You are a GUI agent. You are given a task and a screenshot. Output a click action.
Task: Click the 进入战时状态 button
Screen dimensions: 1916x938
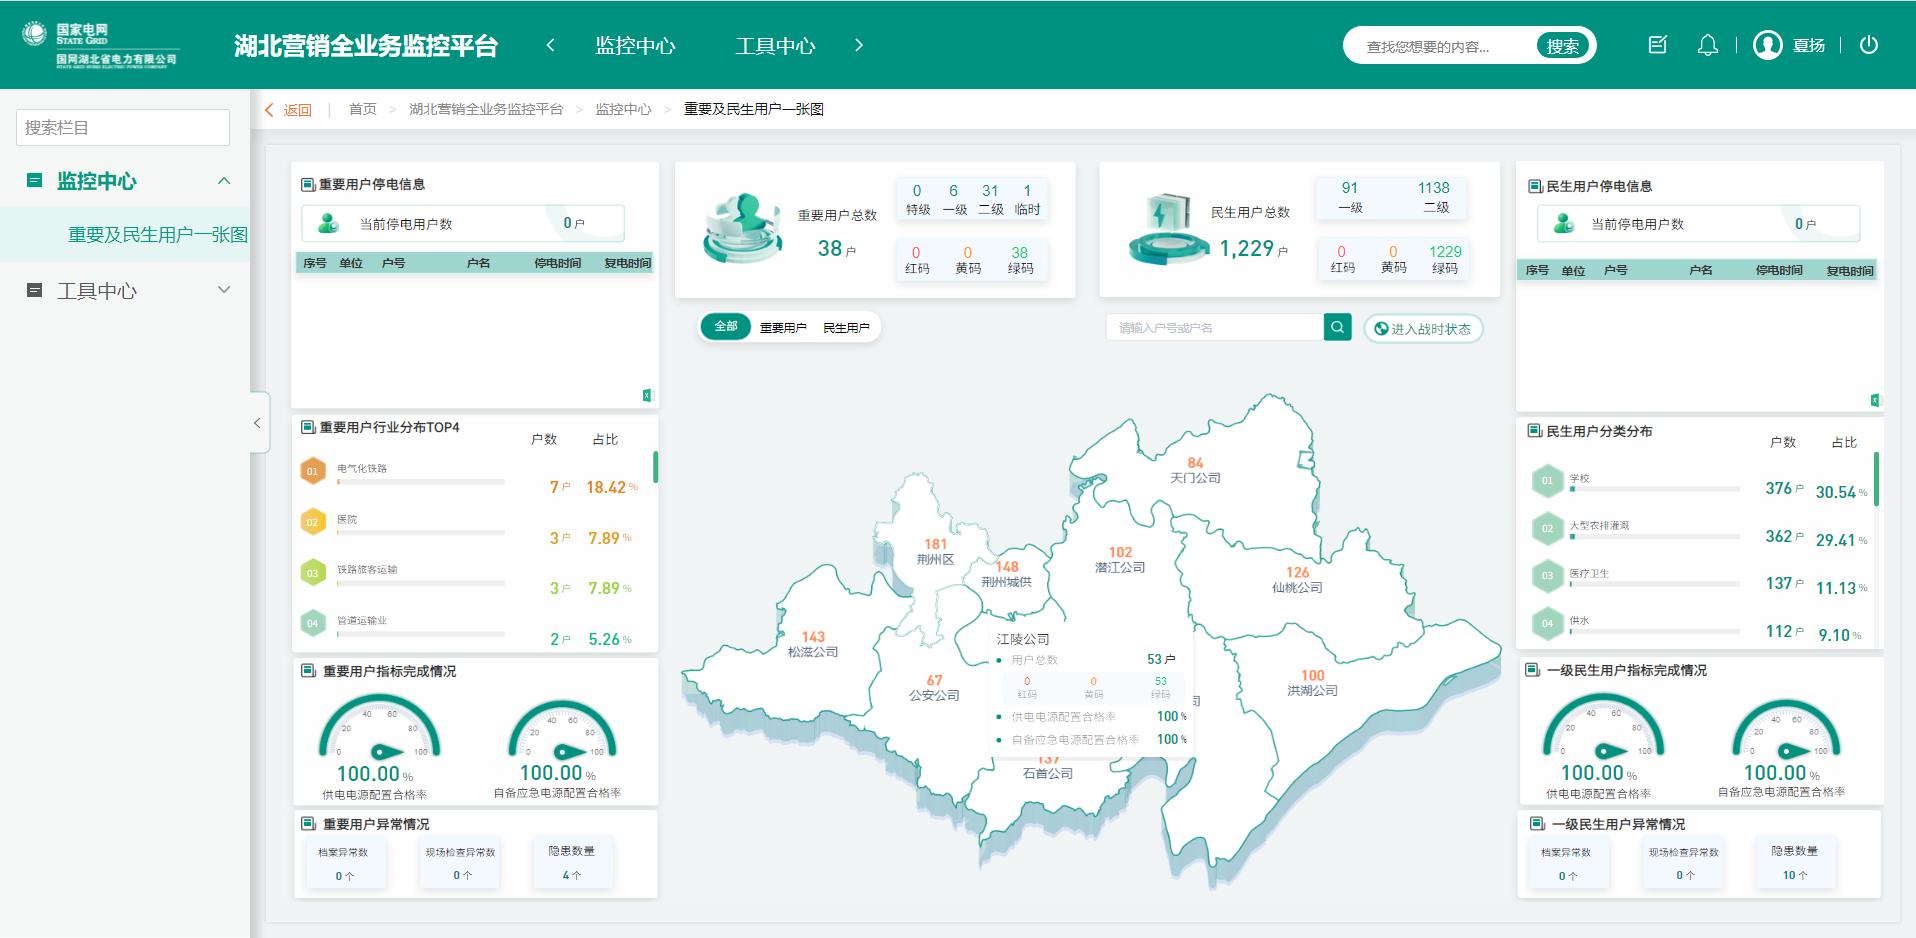point(1422,329)
